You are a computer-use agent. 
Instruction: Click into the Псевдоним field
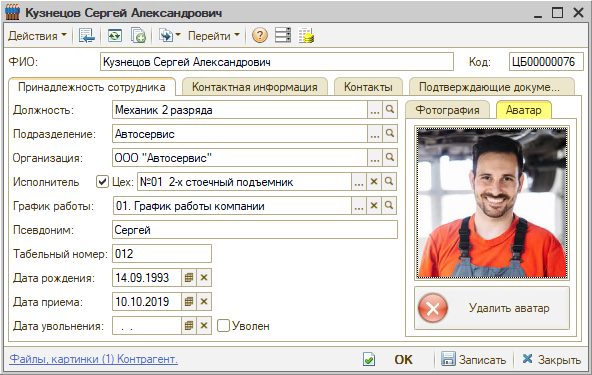pos(255,230)
